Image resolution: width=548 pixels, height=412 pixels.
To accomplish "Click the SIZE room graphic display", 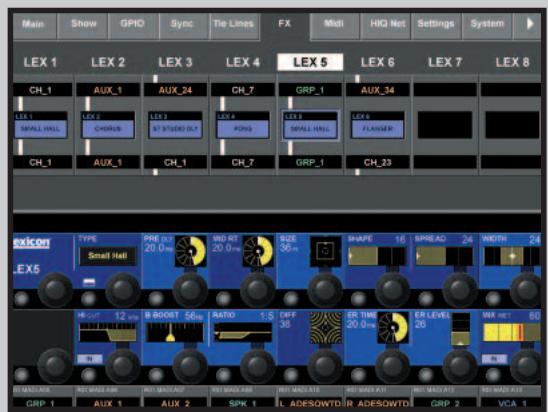I will coord(325,251).
